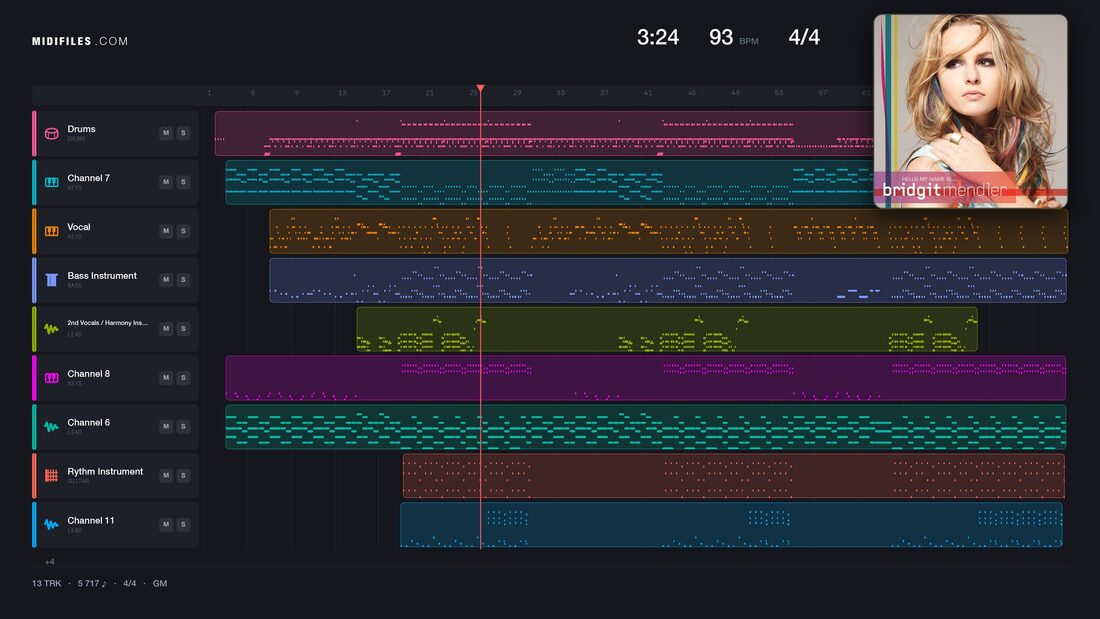Select the Bass Instrument track name

(x=102, y=276)
